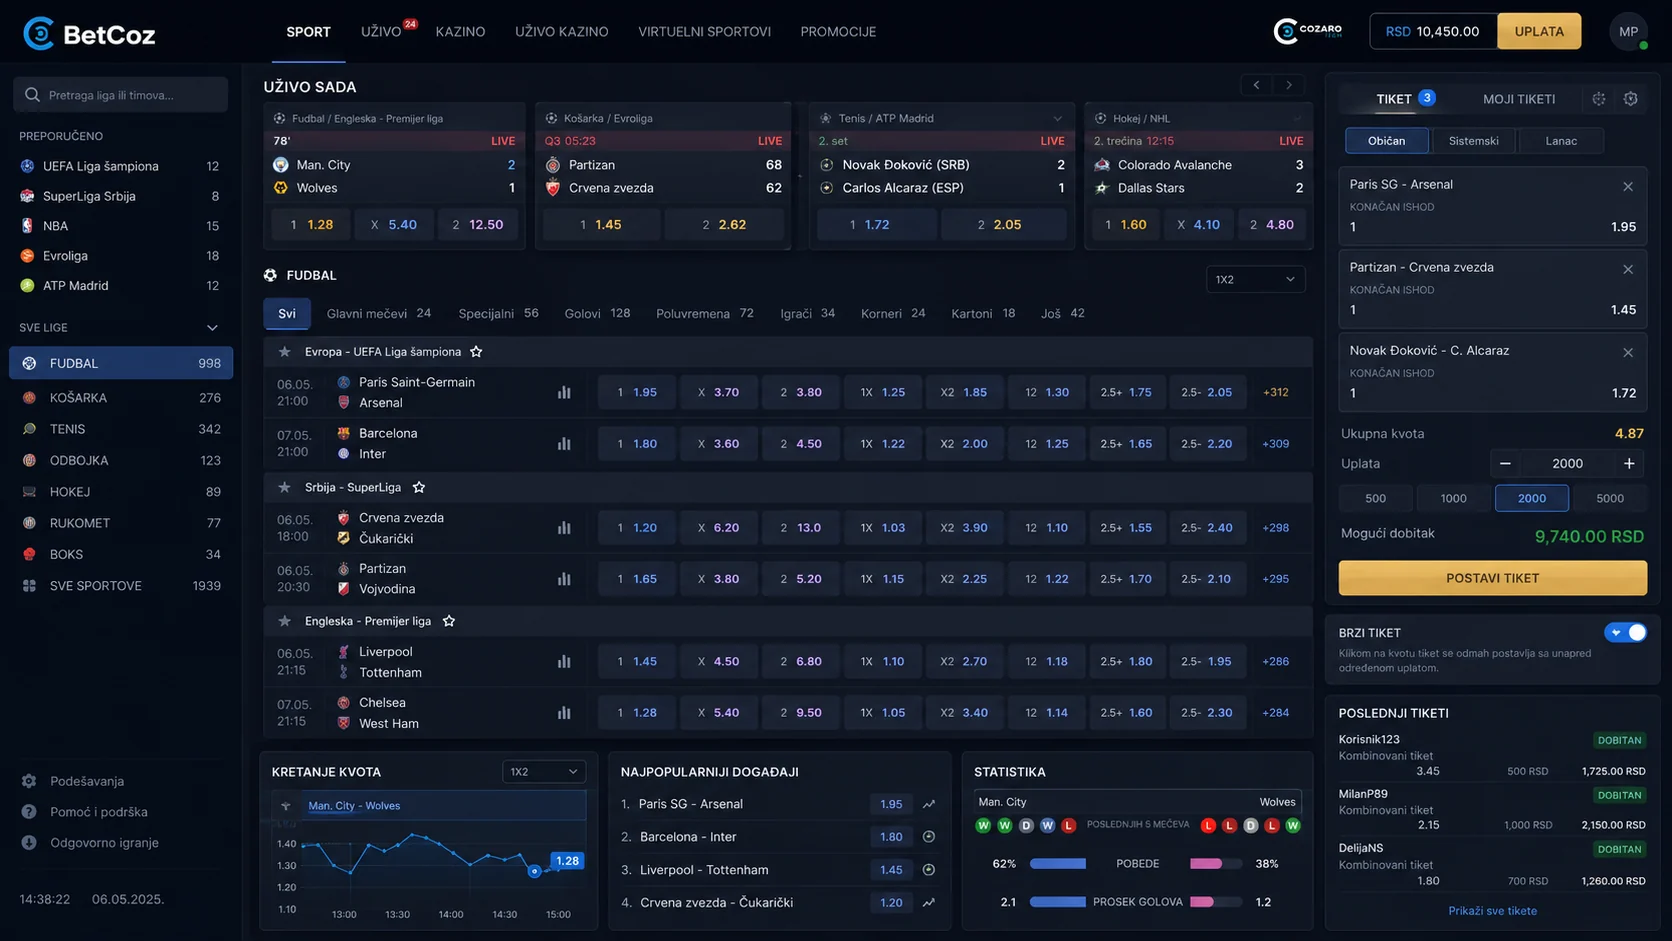Expand more markets +312 for PSG vs Arsenal

point(1276,392)
